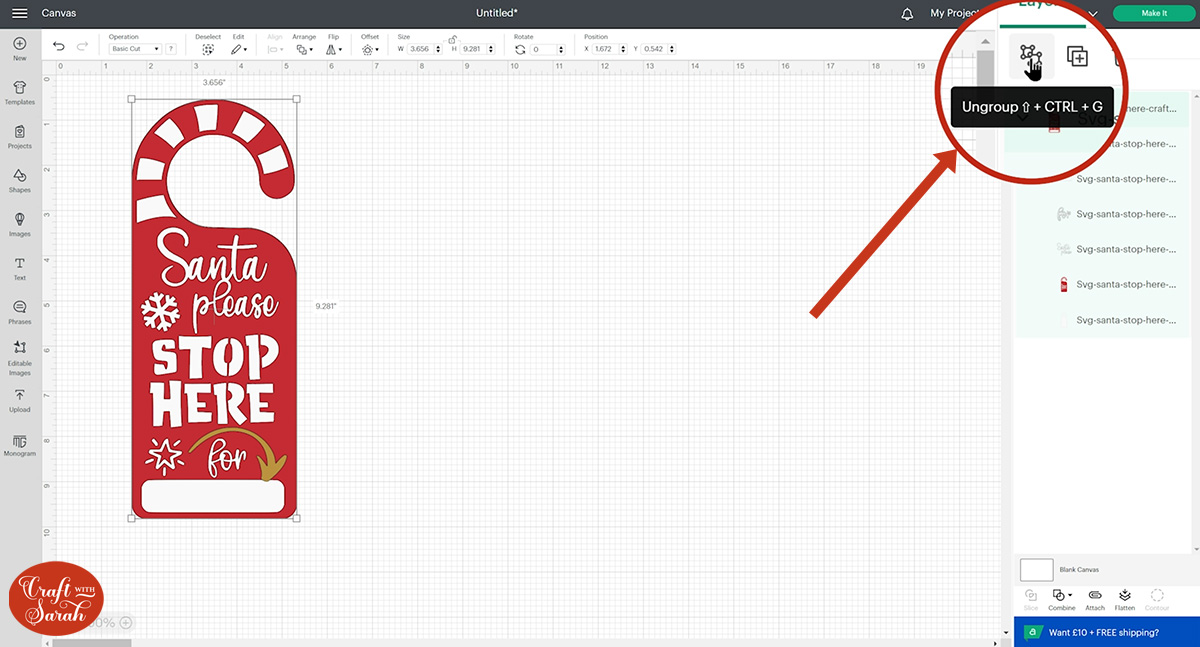Open the hamburger main menu
Screen dimensions: 1200x647
click(x=19, y=13)
